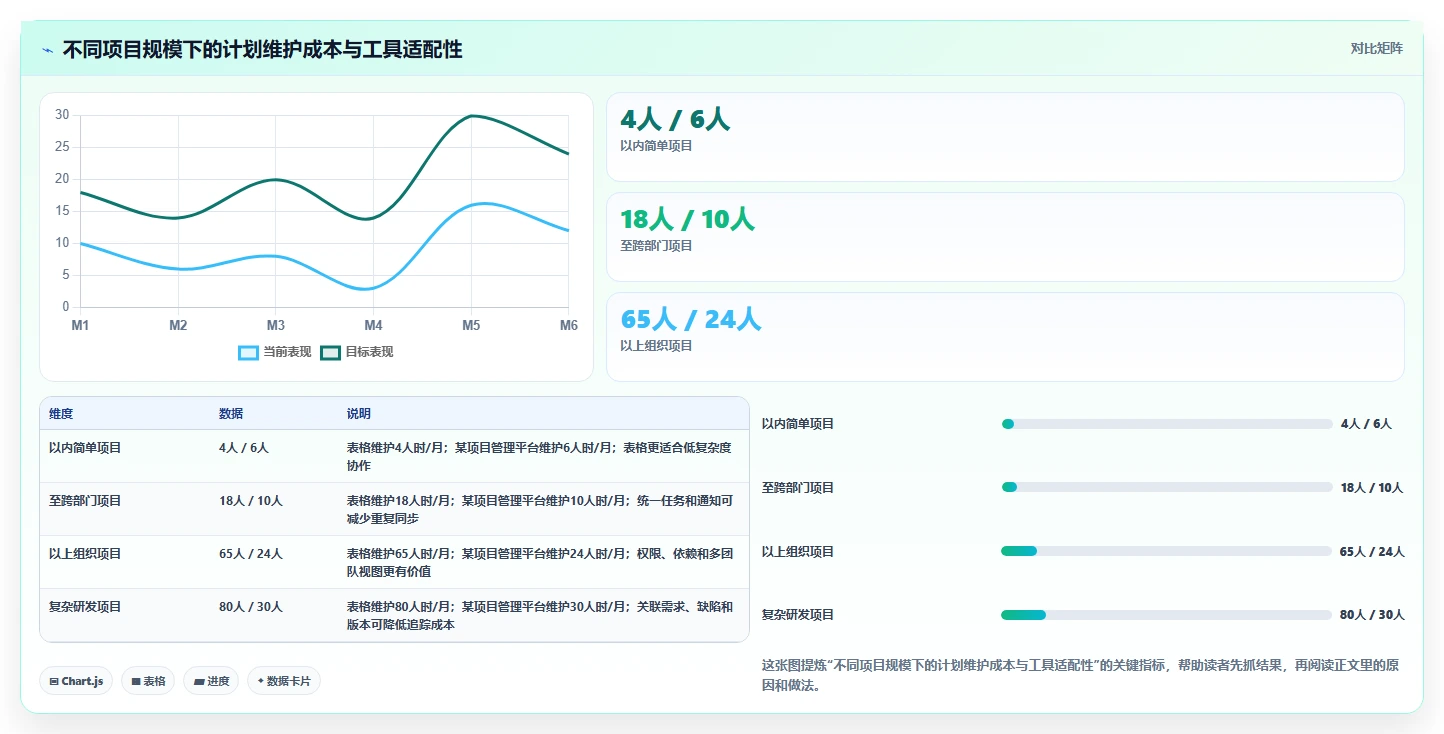Image resolution: width=1444 pixels, height=734 pixels.
Task: Toggle the 当前表现 legend item
Action: click(275, 352)
